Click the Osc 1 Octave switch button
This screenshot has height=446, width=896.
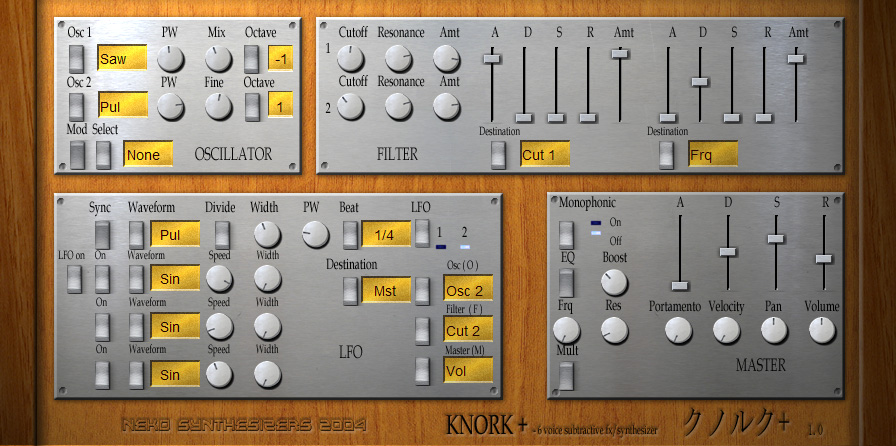pyautogui.click(x=252, y=59)
